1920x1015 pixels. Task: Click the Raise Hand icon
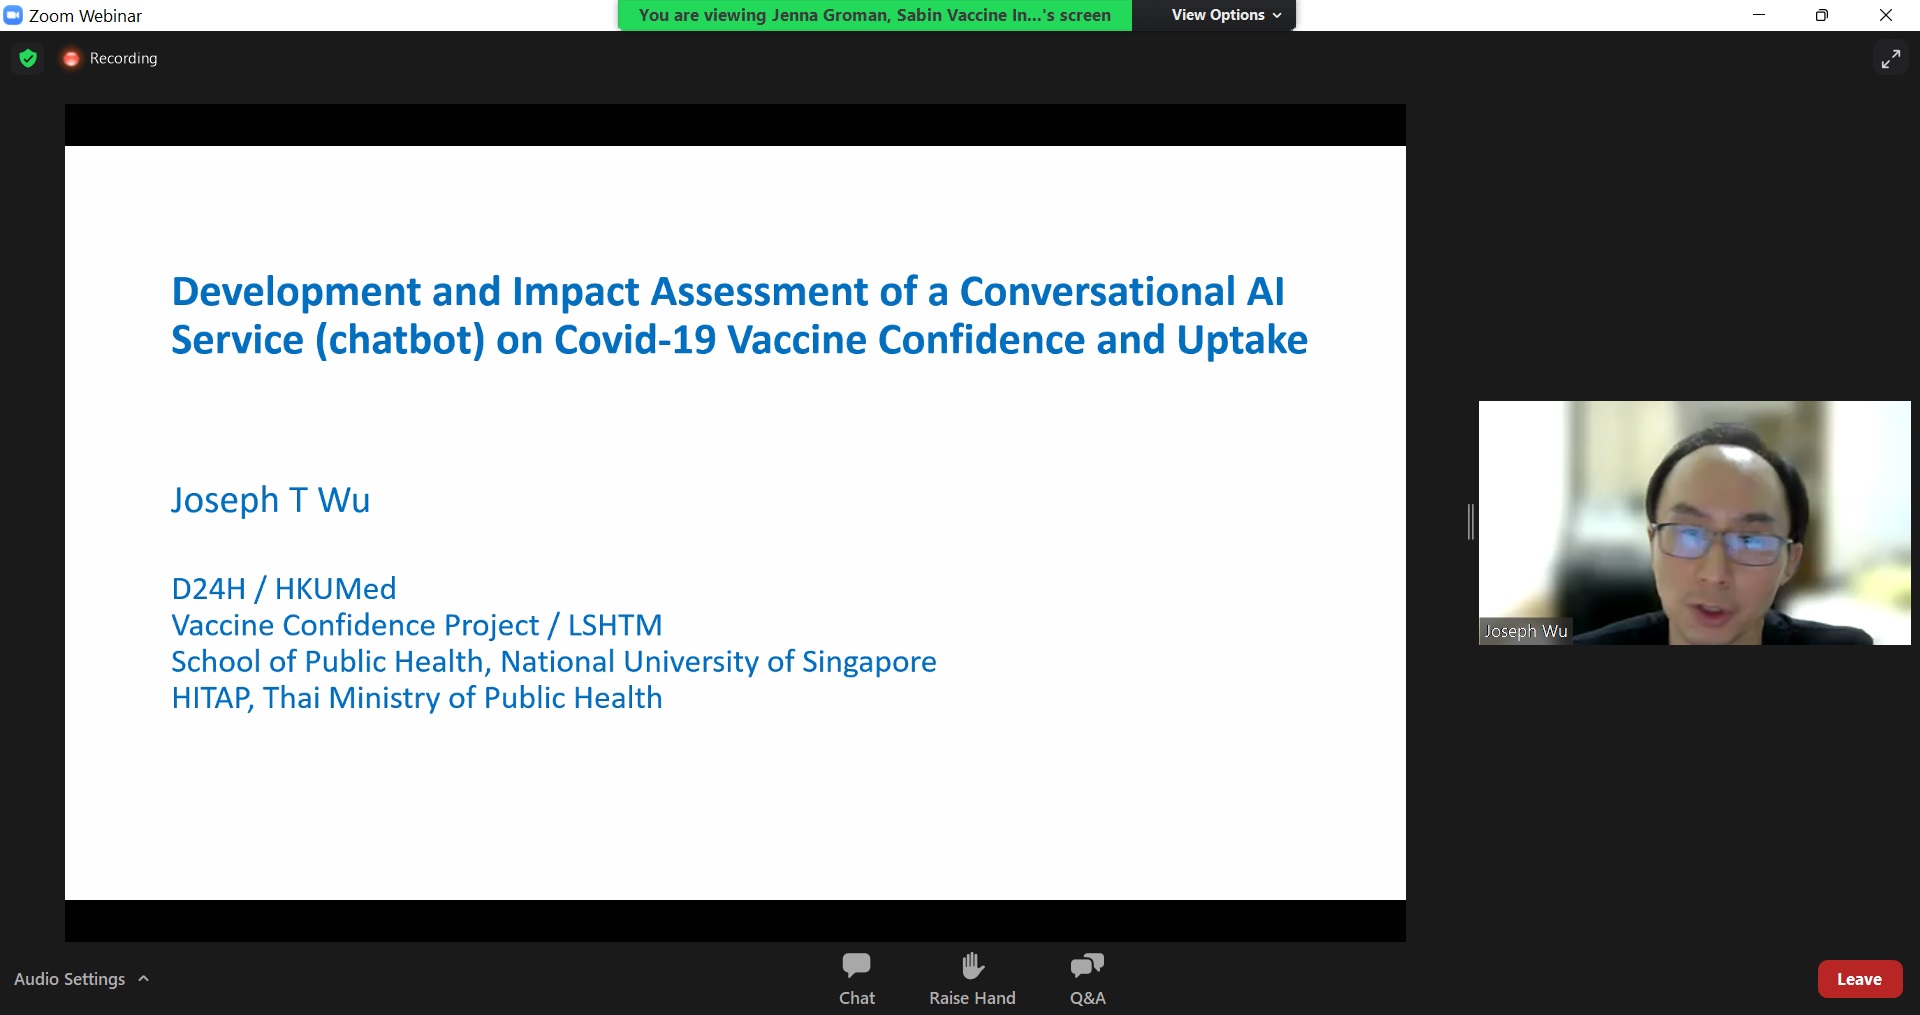coord(972,966)
